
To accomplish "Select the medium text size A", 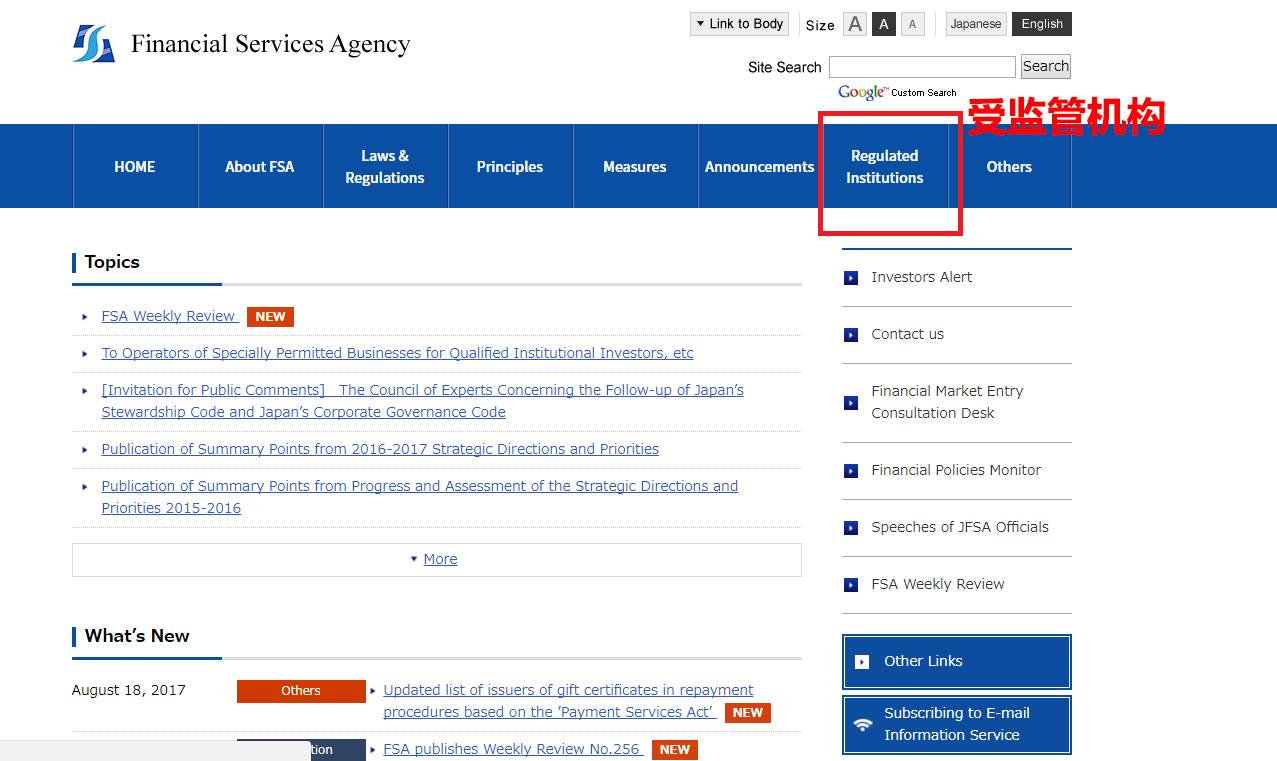I will click(x=883, y=24).
